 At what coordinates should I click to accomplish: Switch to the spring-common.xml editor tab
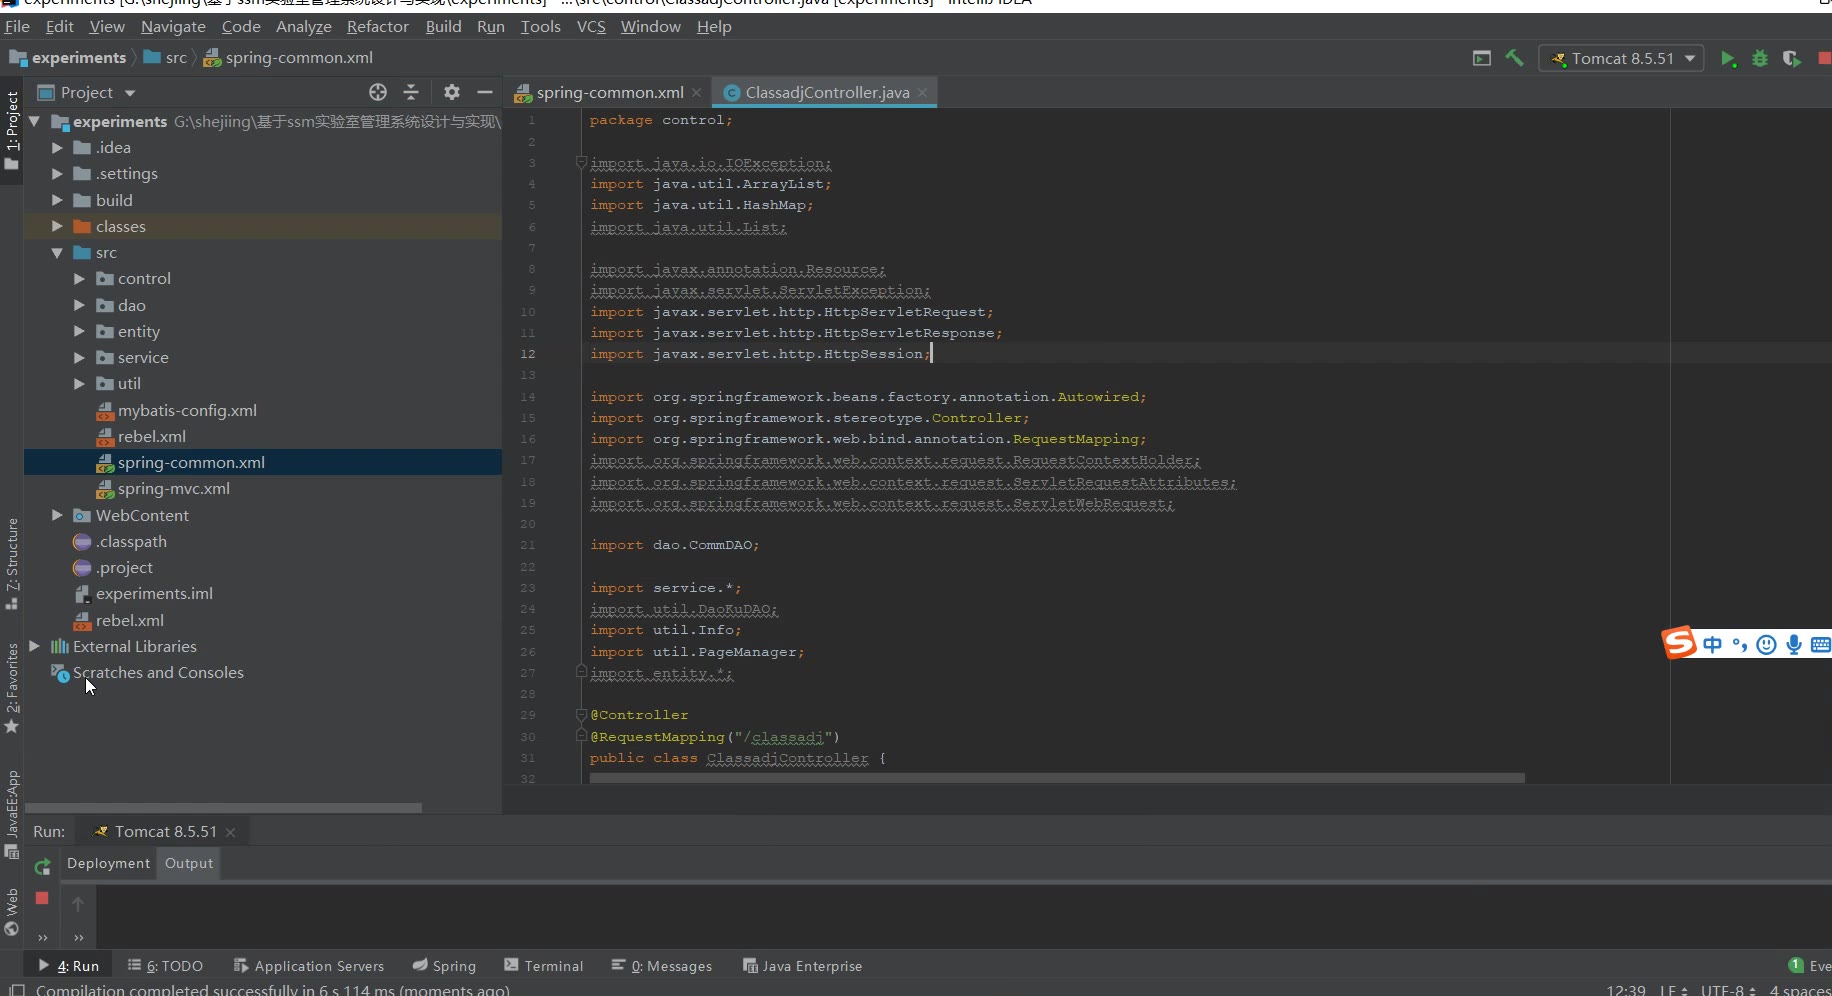click(609, 93)
